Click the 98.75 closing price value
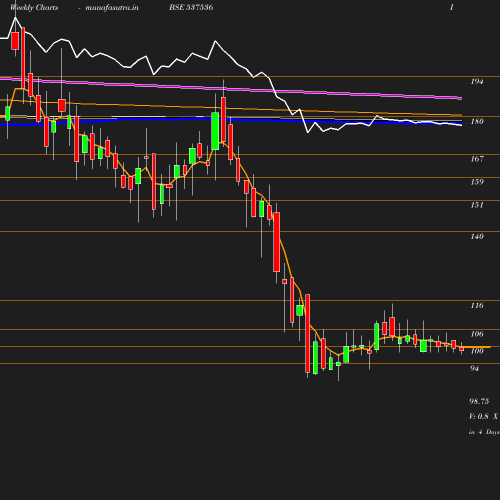Screen dimensions: 500x500 pyautogui.click(x=479, y=401)
